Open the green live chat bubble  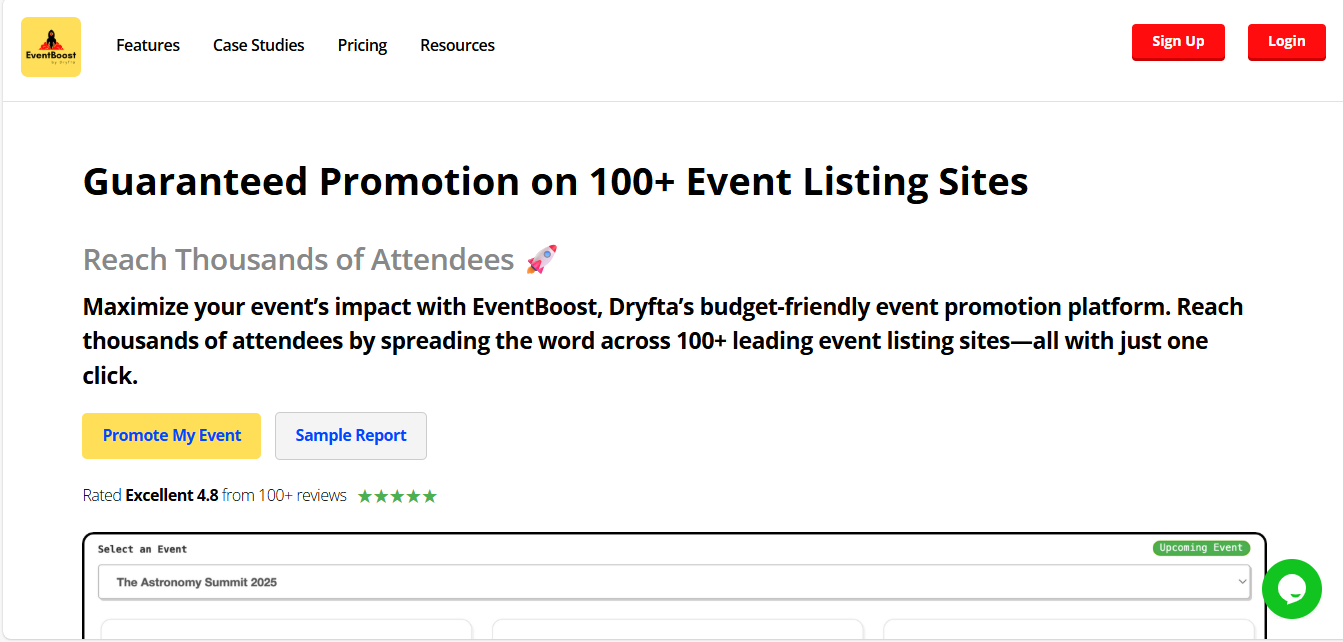(1292, 589)
